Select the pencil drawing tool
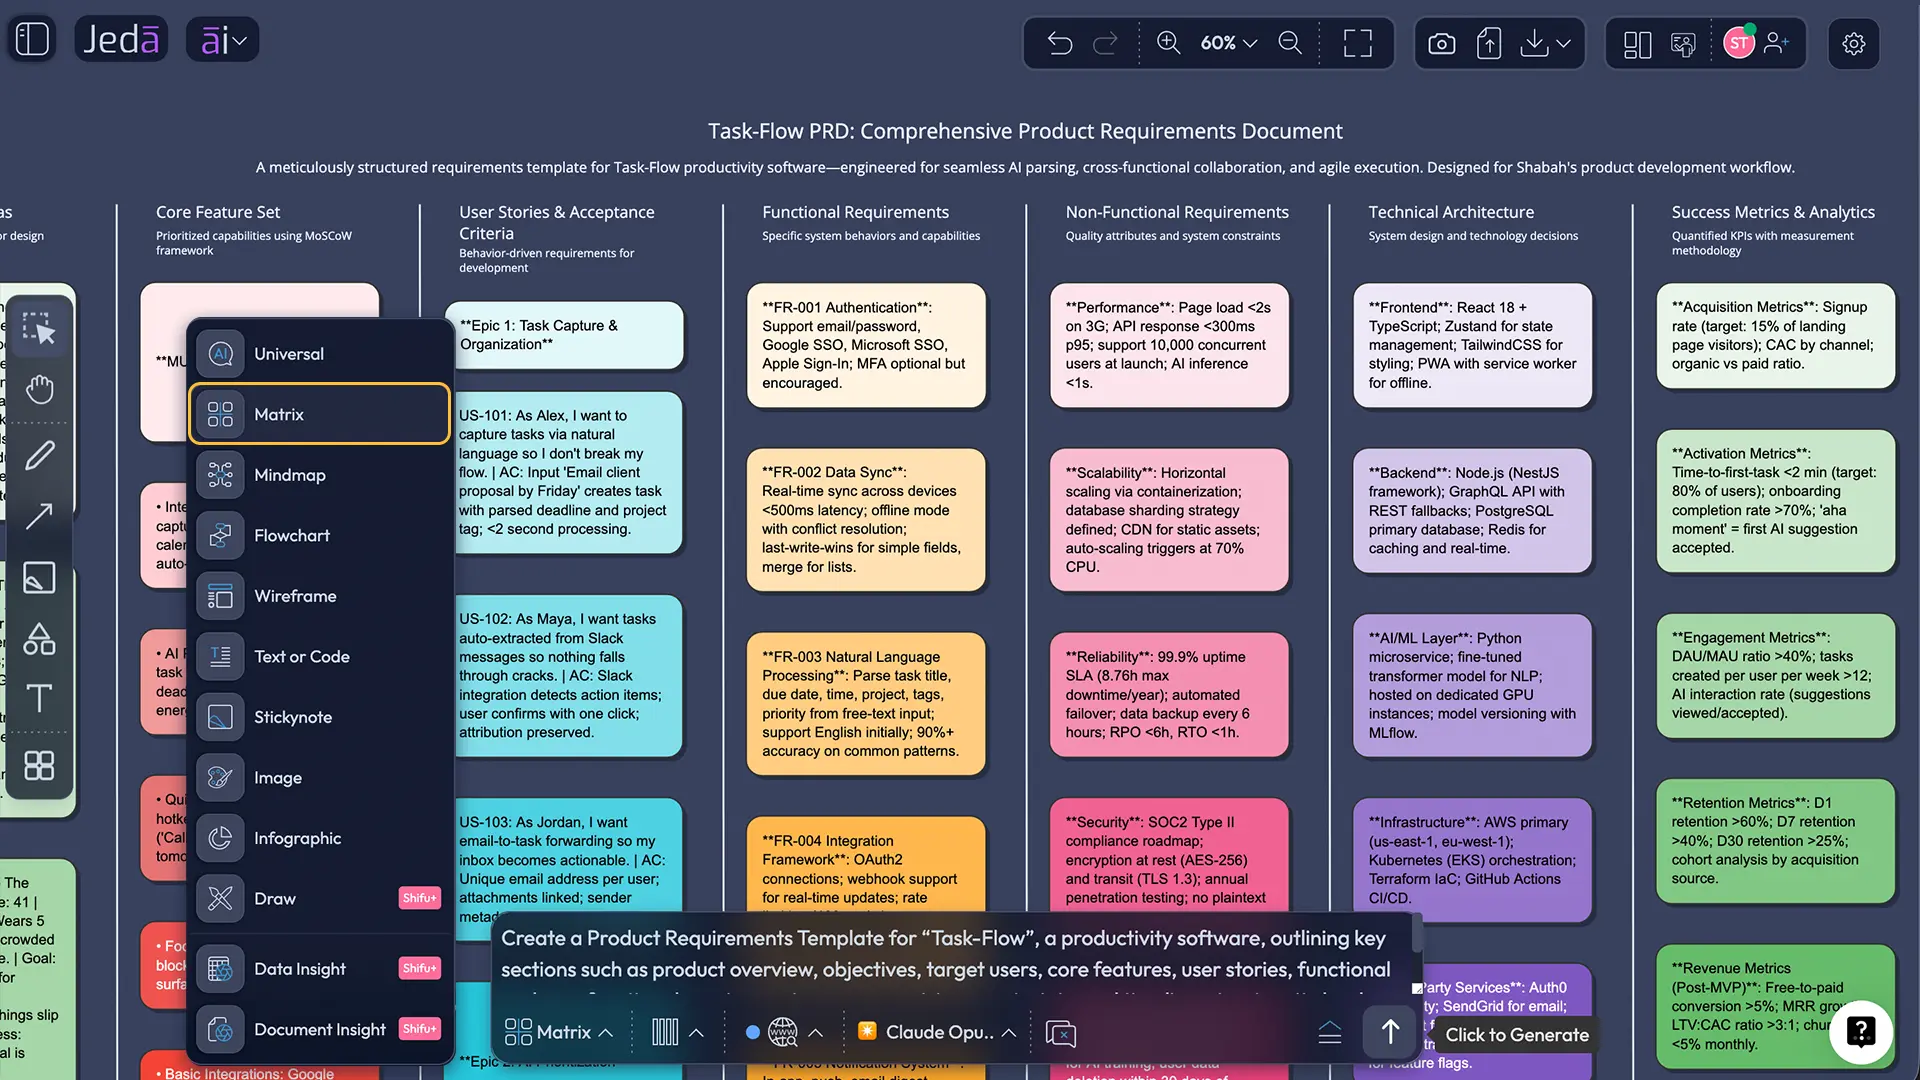The width and height of the screenshot is (1920, 1080). (39, 456)
